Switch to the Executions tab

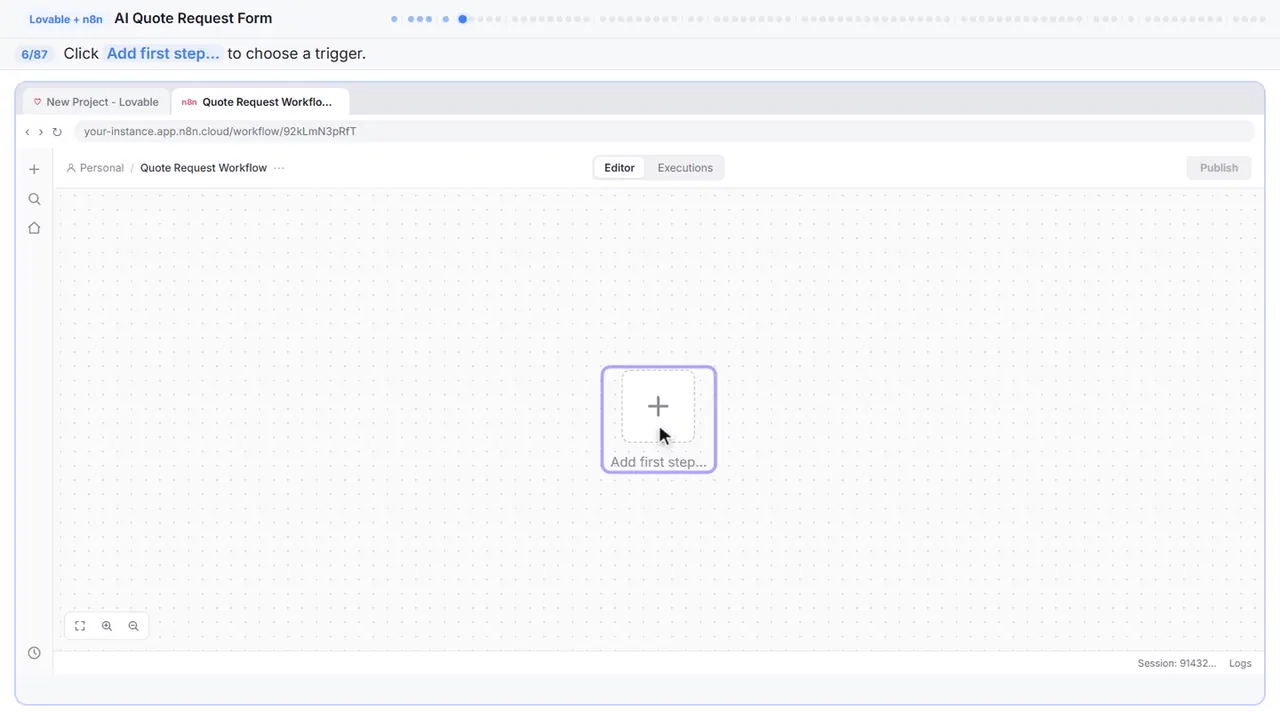point(685,168)
